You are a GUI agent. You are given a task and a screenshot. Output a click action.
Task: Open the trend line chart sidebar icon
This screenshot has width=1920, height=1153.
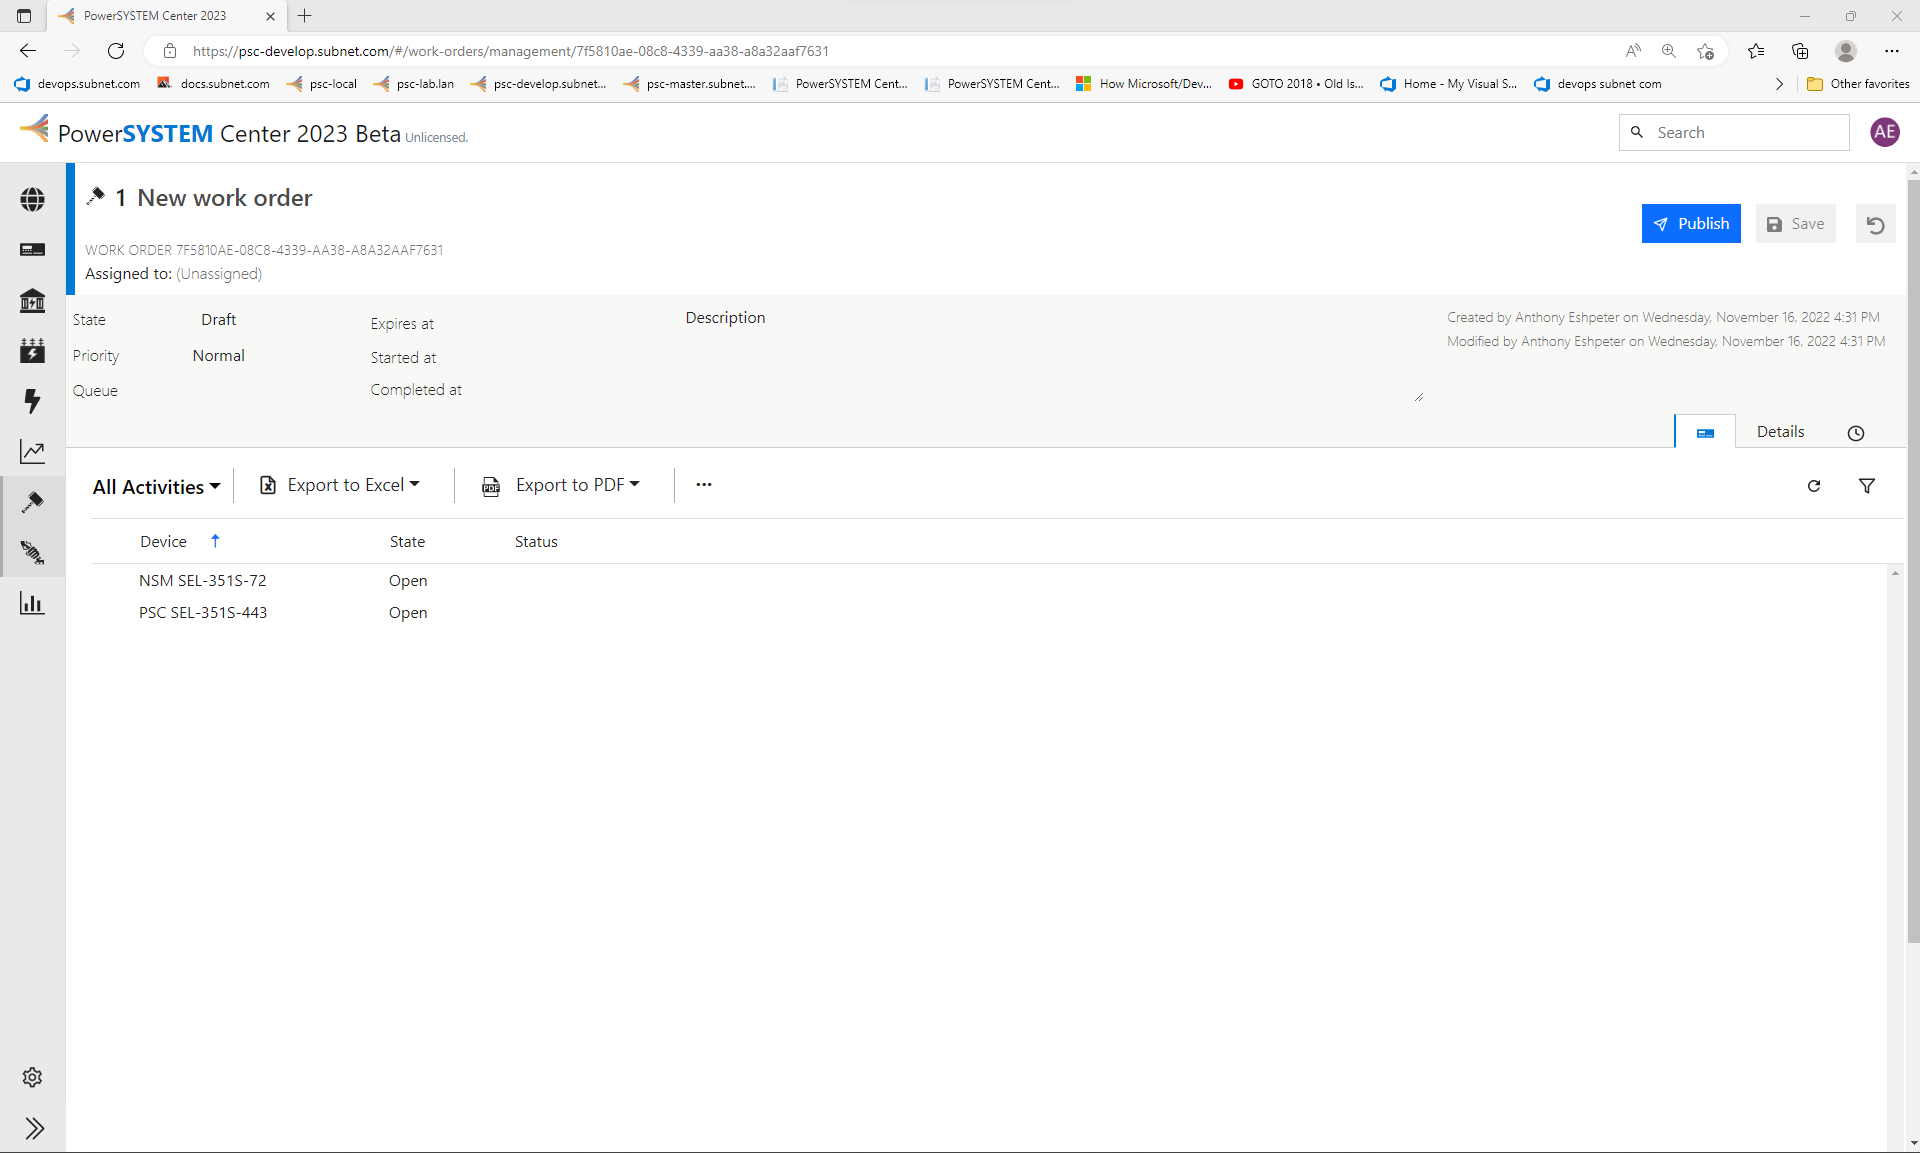click(x=32, y=452)
